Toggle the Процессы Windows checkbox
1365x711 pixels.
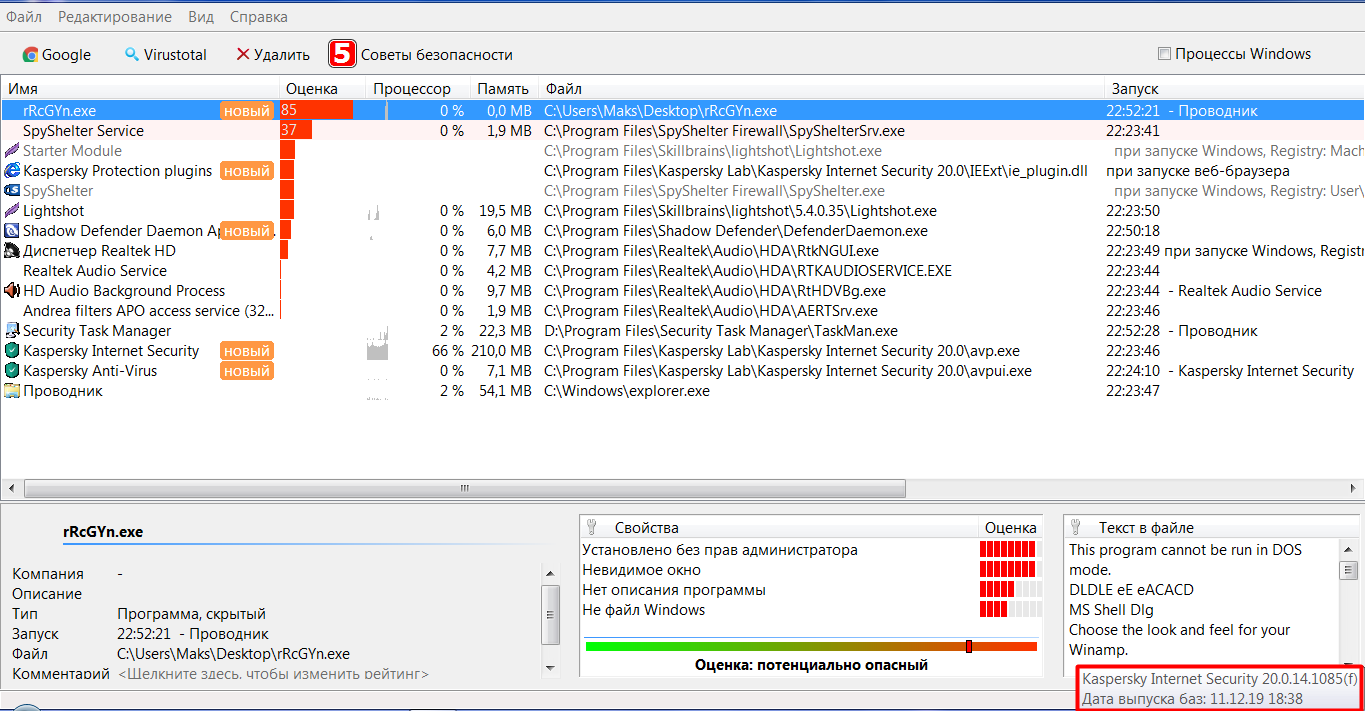pos(1164,54)
